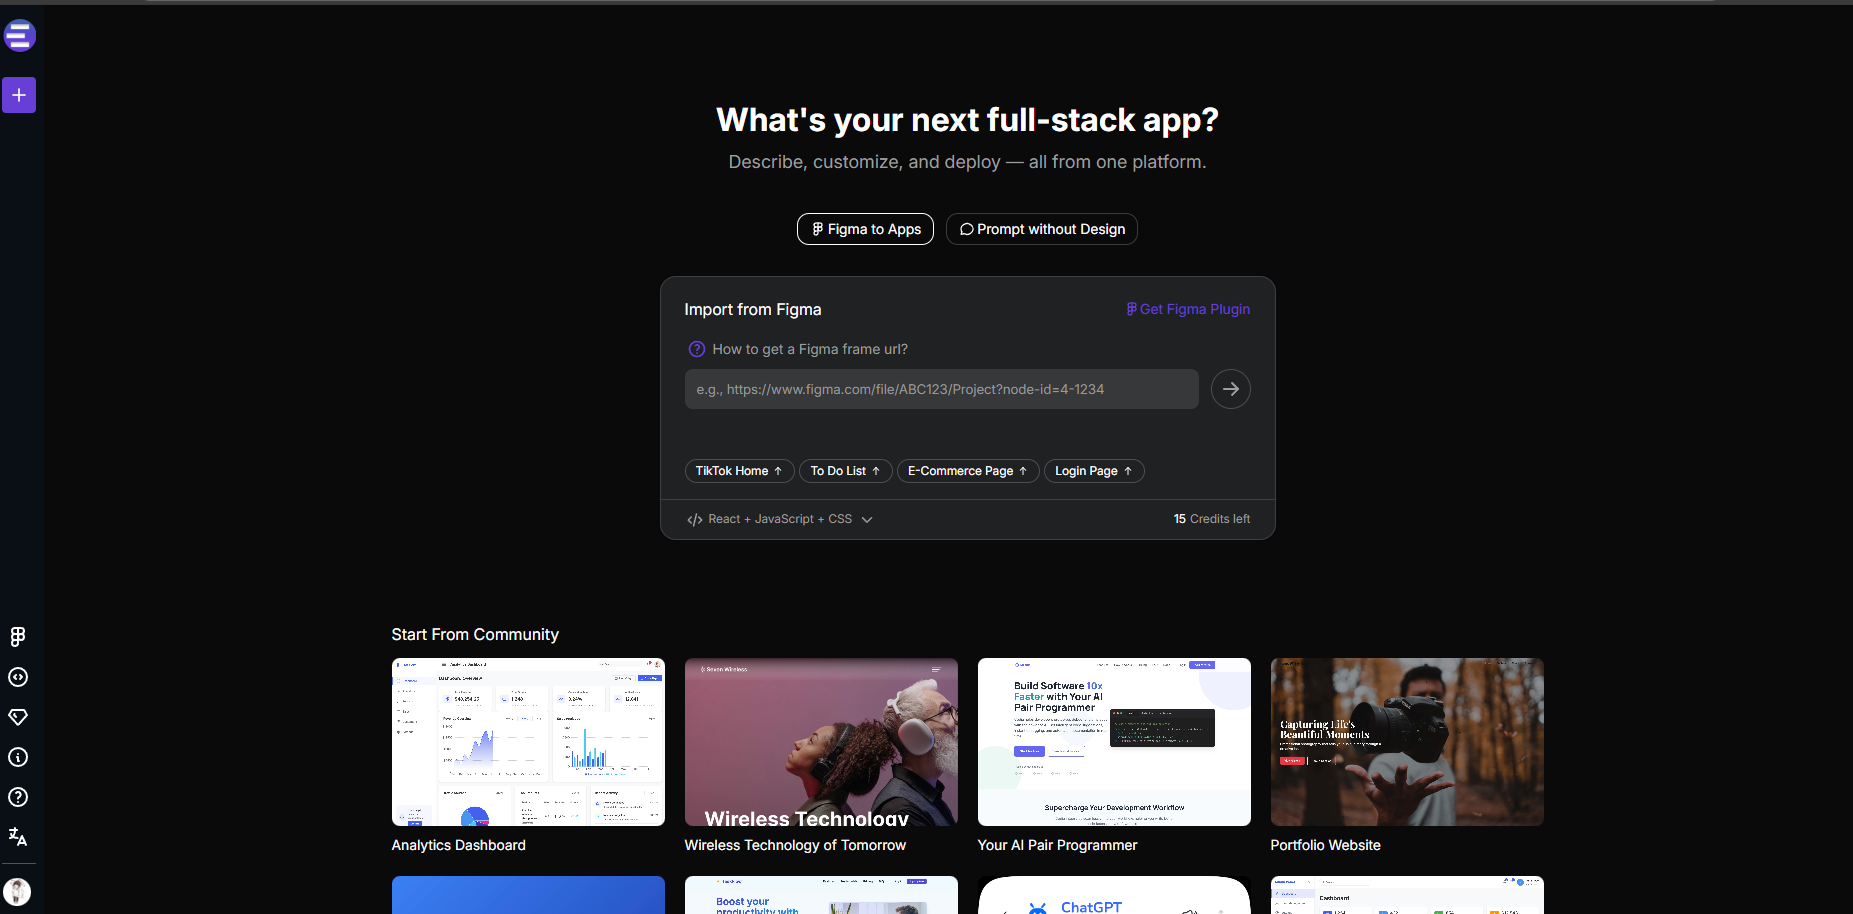Open Your AI Pair Programmer thumbnail
The width and height of the screenshot is (1853, 914).
[1114, 742]
